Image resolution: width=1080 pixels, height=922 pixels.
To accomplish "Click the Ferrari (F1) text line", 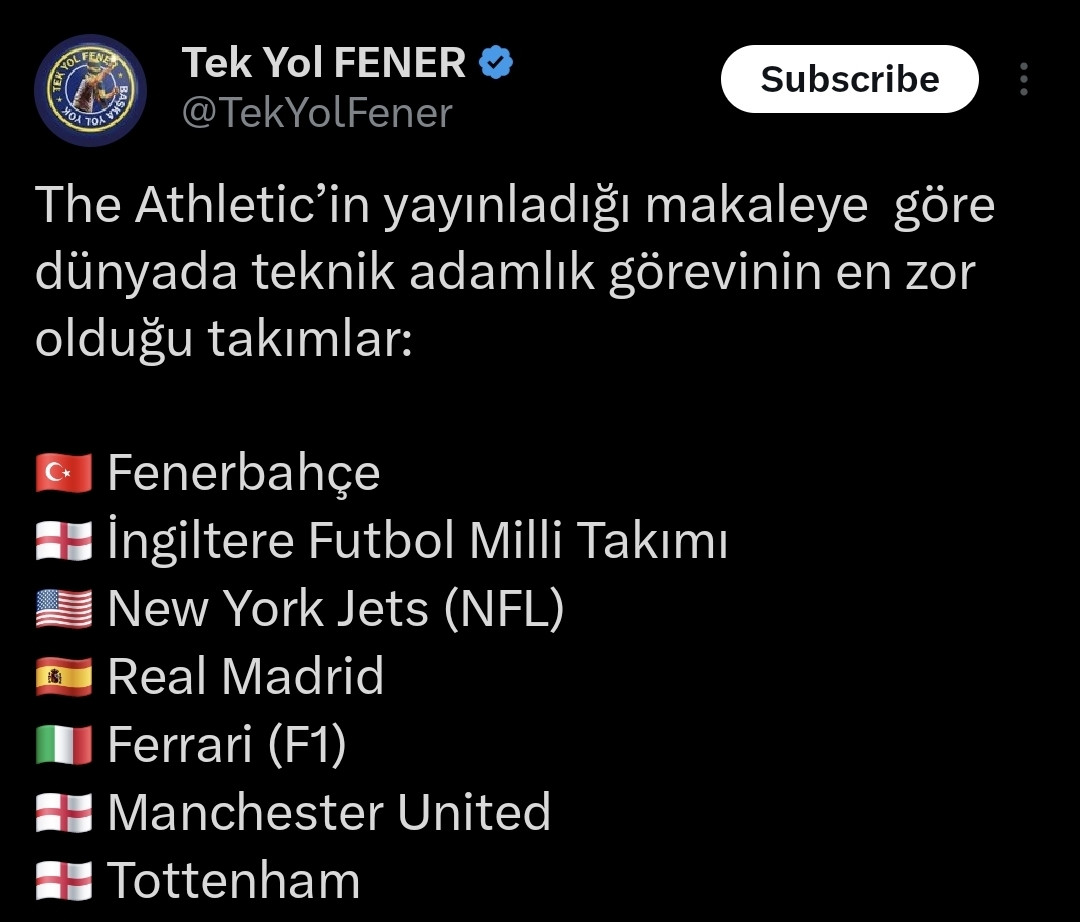I will (x=227, y=745).
